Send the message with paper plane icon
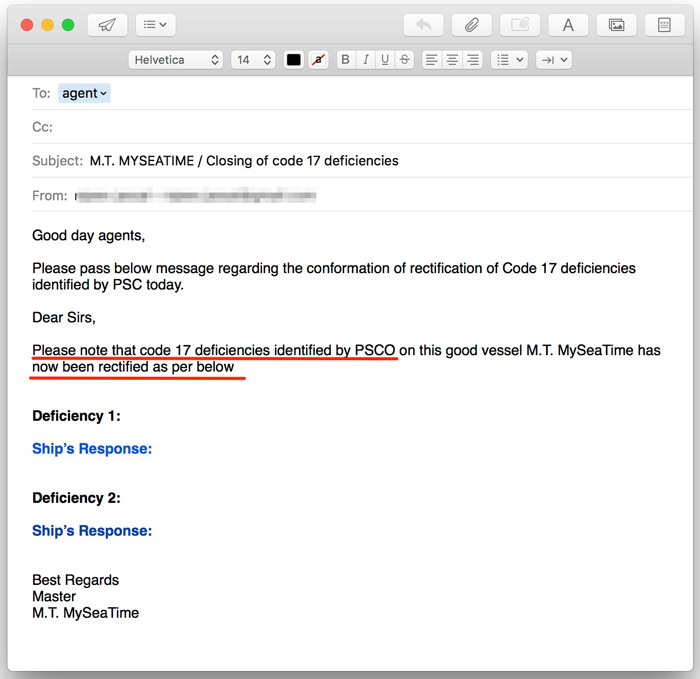 pyautogui.click(x=107, y=25)
